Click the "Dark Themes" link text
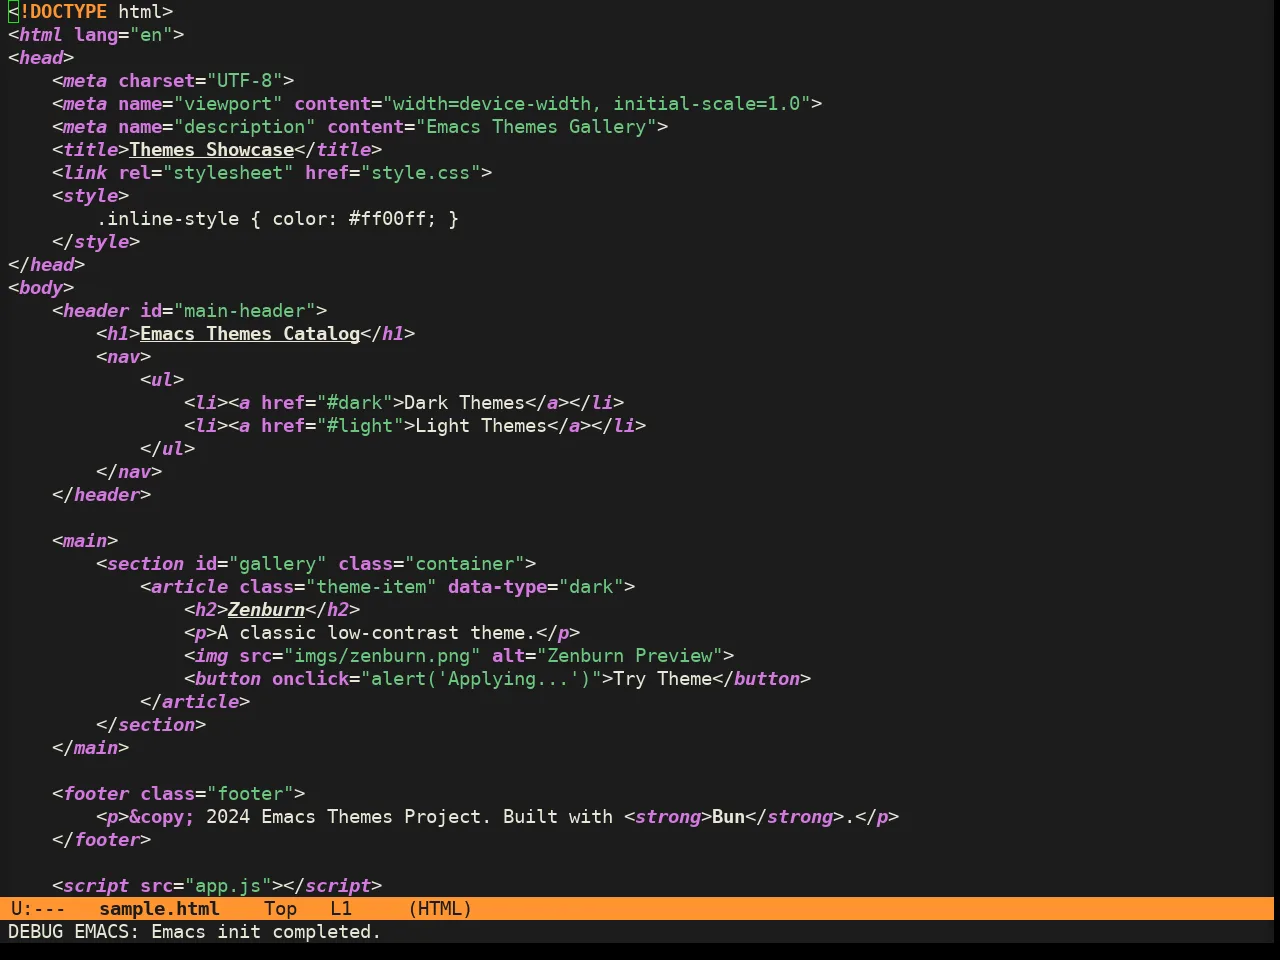 (465, 403)
